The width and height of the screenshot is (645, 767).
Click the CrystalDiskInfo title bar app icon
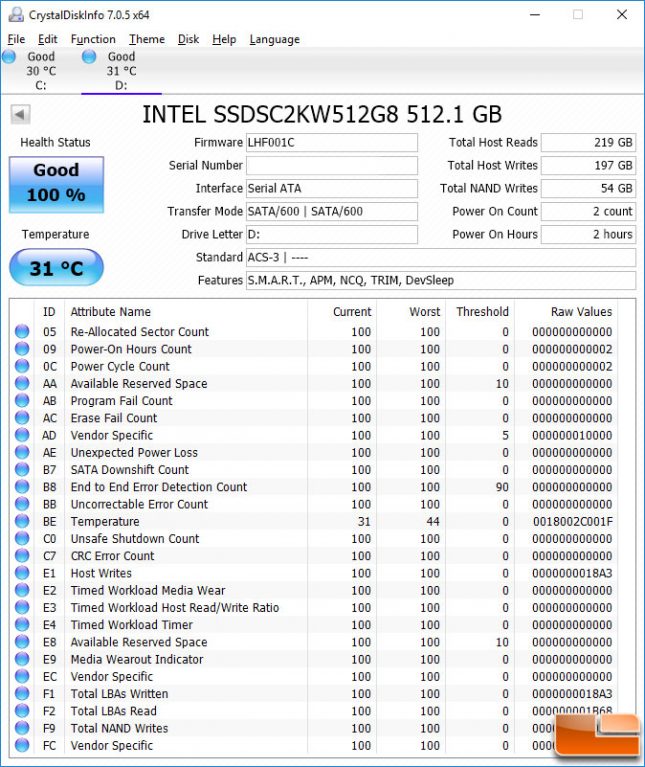16,15
